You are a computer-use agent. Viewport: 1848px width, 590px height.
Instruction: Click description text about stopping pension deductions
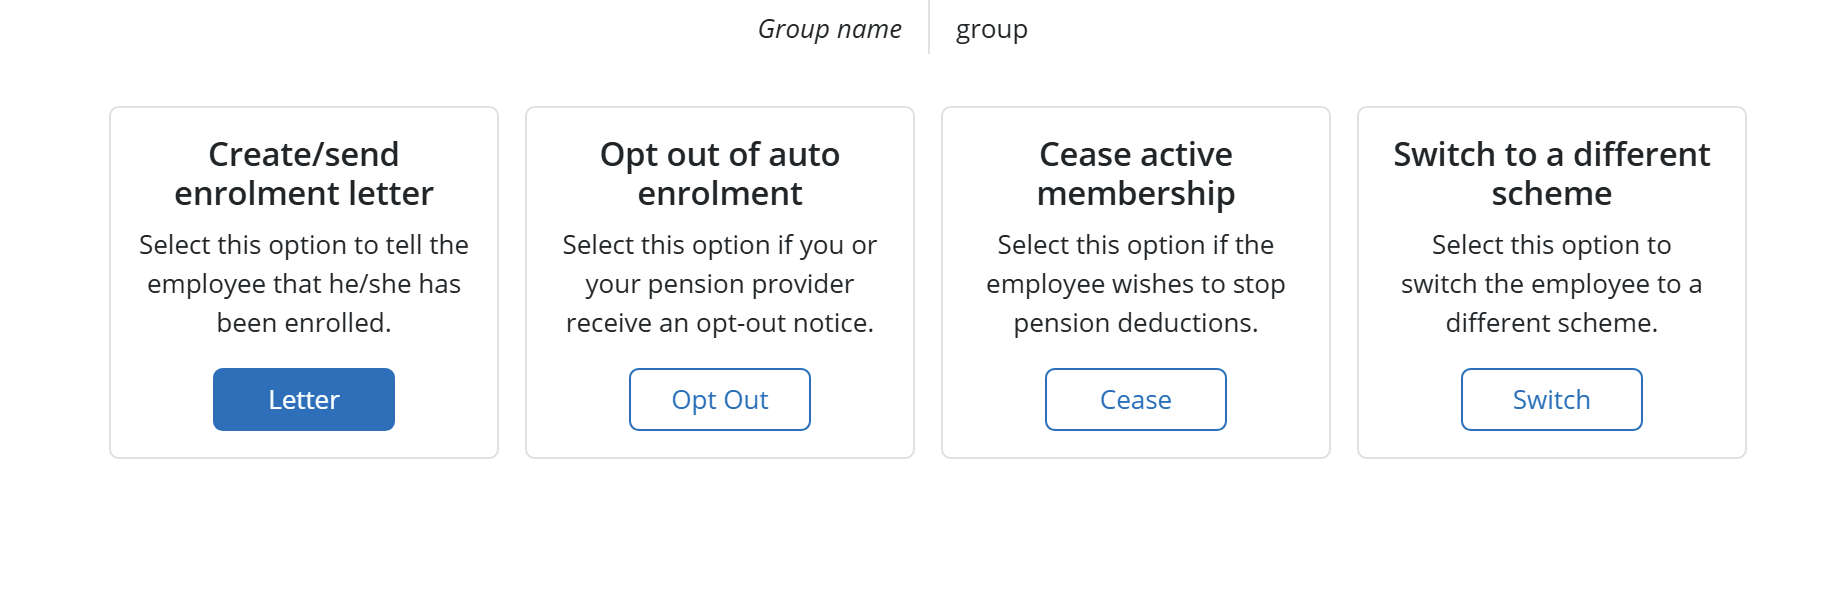(x=1136, y=284)
